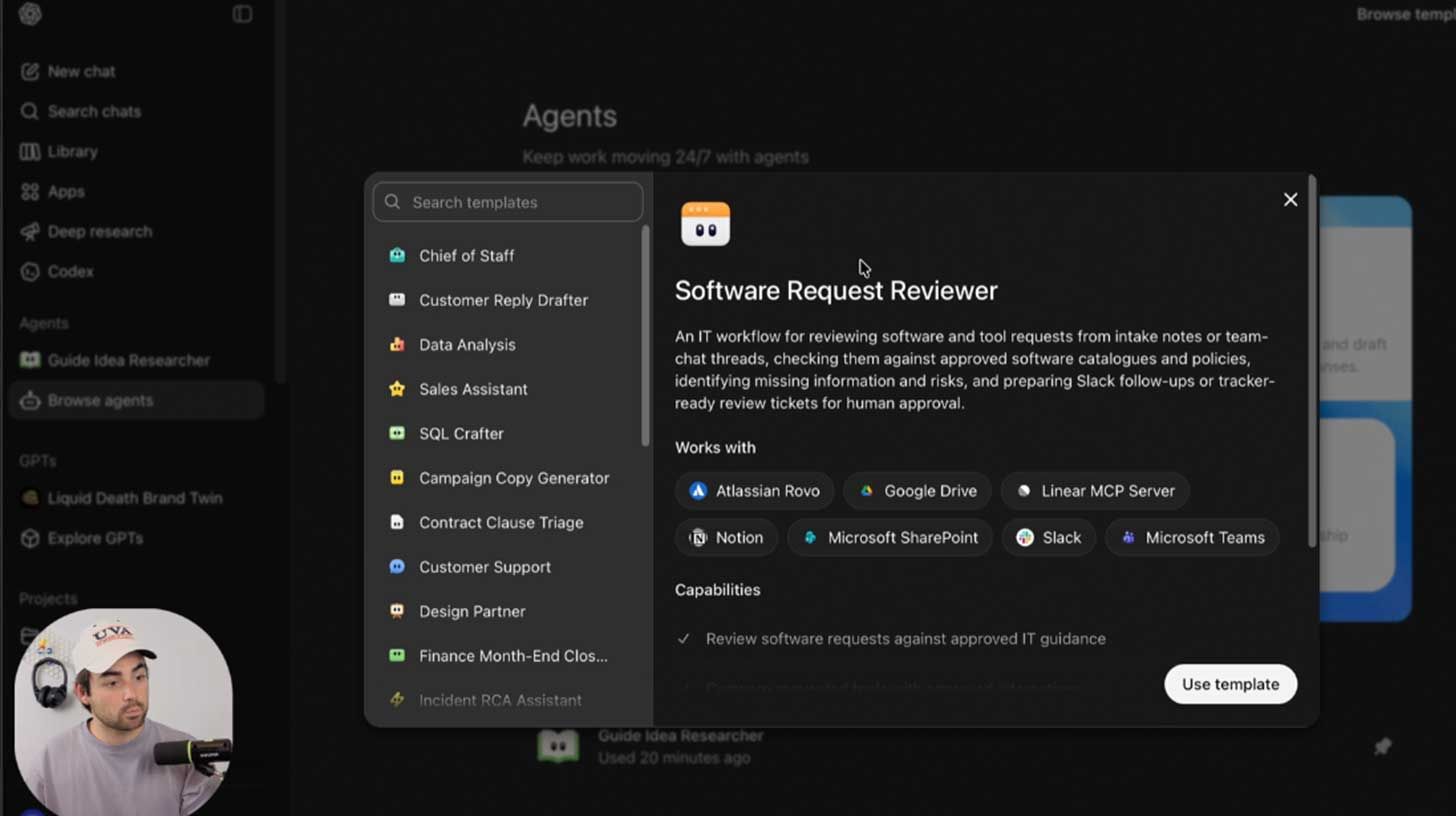Screen dimensions: 1456x816
Task: Click the Linear MCP Server chip
Action: (x=1095, y=491)
